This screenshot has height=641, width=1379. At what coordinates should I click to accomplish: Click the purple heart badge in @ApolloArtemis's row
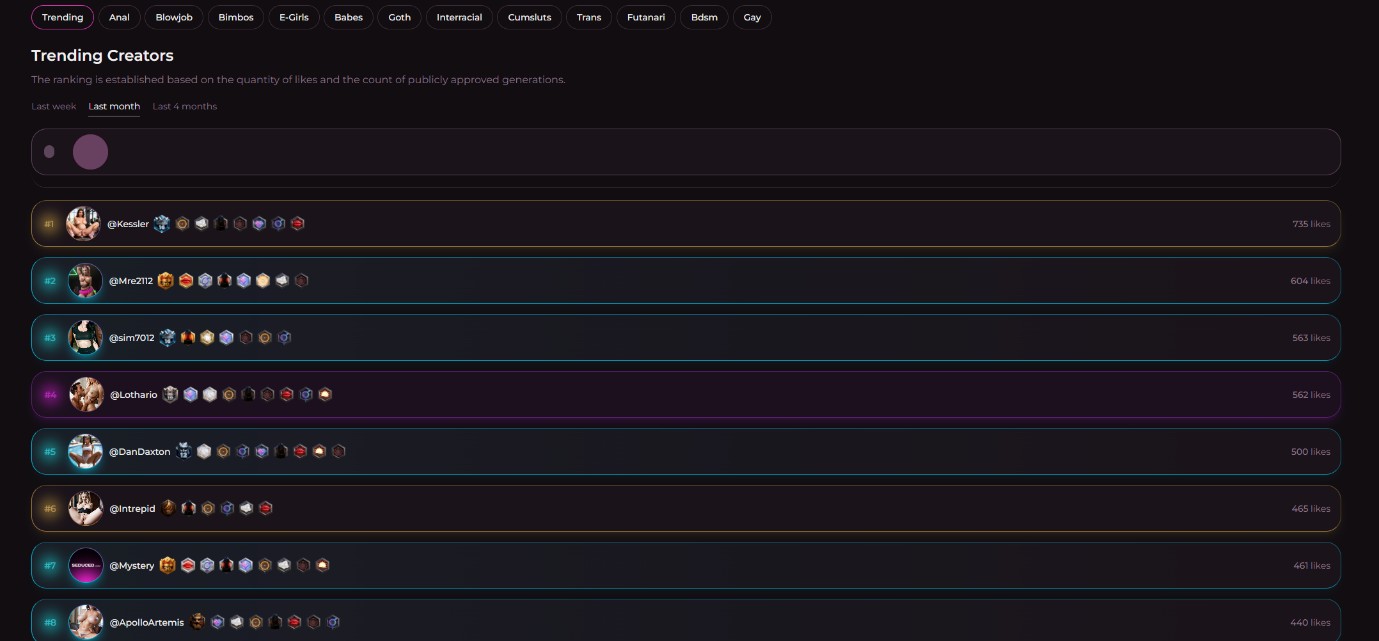(x=217, y=623)
